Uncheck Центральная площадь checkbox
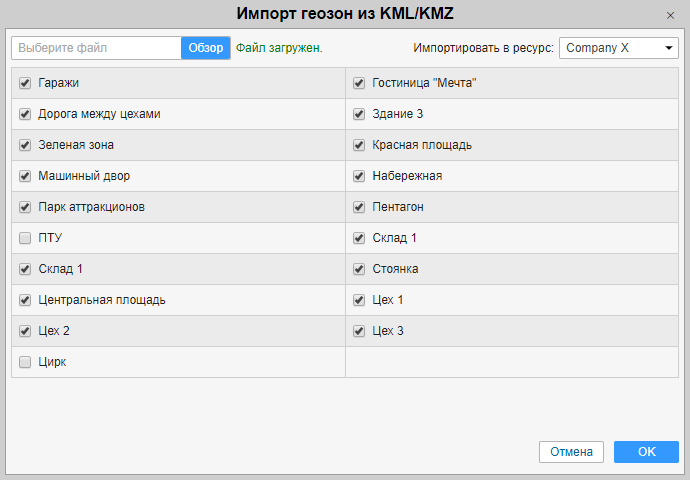690x480 pixels. tap(26, 300)
